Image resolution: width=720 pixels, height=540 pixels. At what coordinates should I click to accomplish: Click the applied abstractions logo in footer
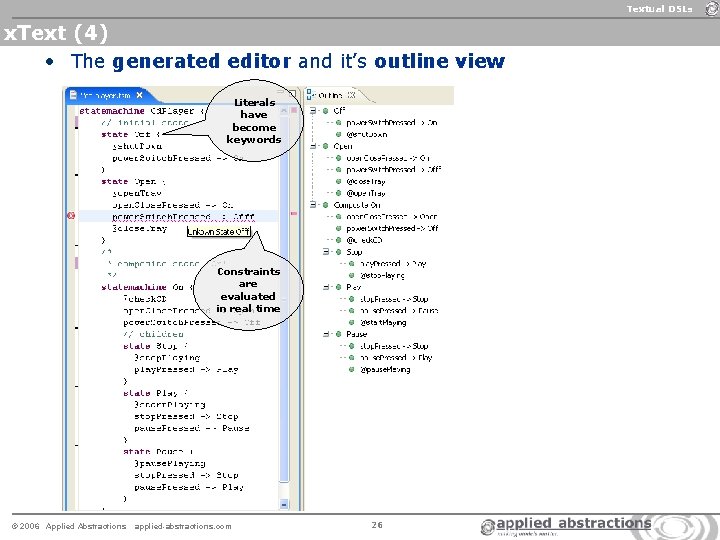pyautogui.click(x=566, y=526)
